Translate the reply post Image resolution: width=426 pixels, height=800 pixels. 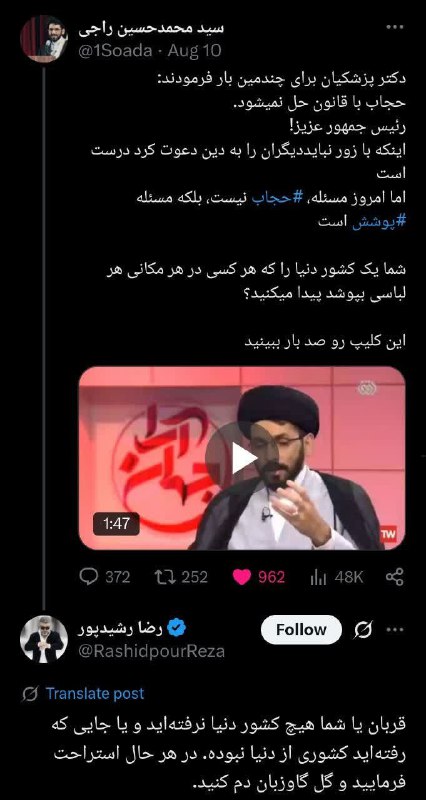pyautogui.click(x=94, y=693)
